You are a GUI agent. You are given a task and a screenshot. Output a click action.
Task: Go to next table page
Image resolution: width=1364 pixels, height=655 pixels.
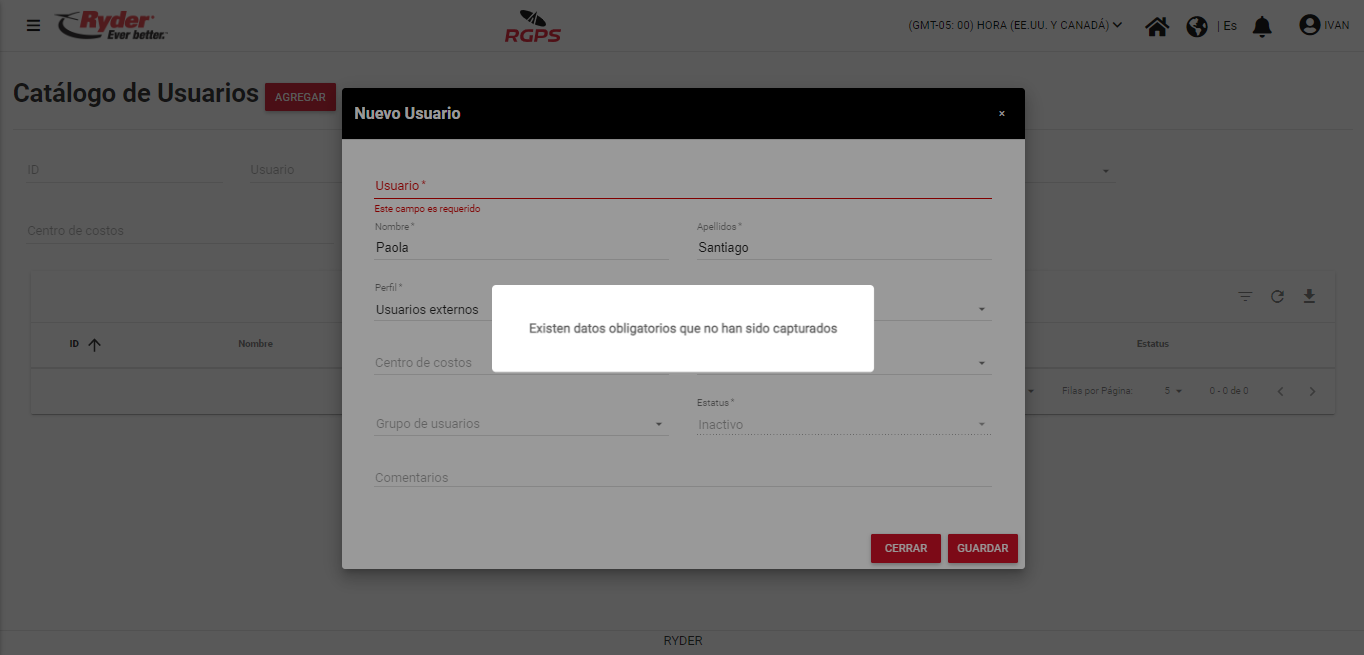coord(1312,391)
